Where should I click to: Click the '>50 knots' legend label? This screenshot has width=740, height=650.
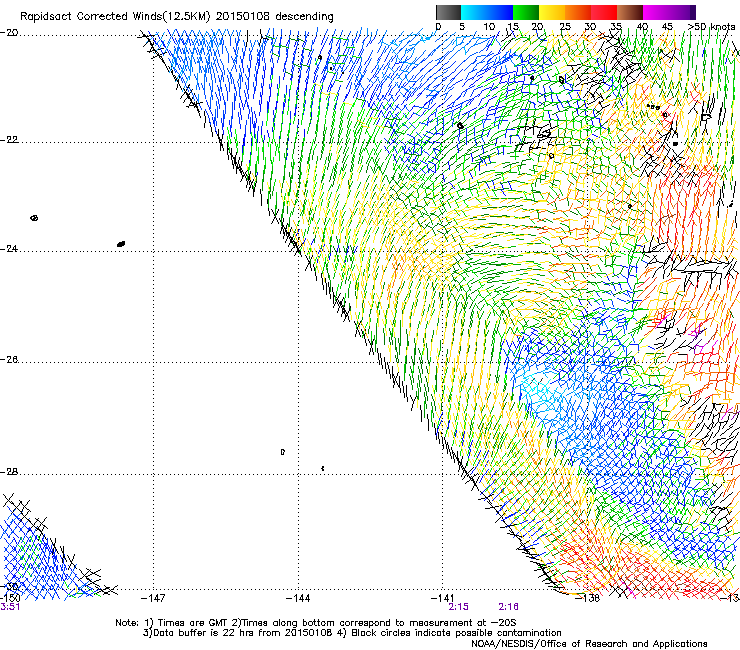tap(712, 26)
